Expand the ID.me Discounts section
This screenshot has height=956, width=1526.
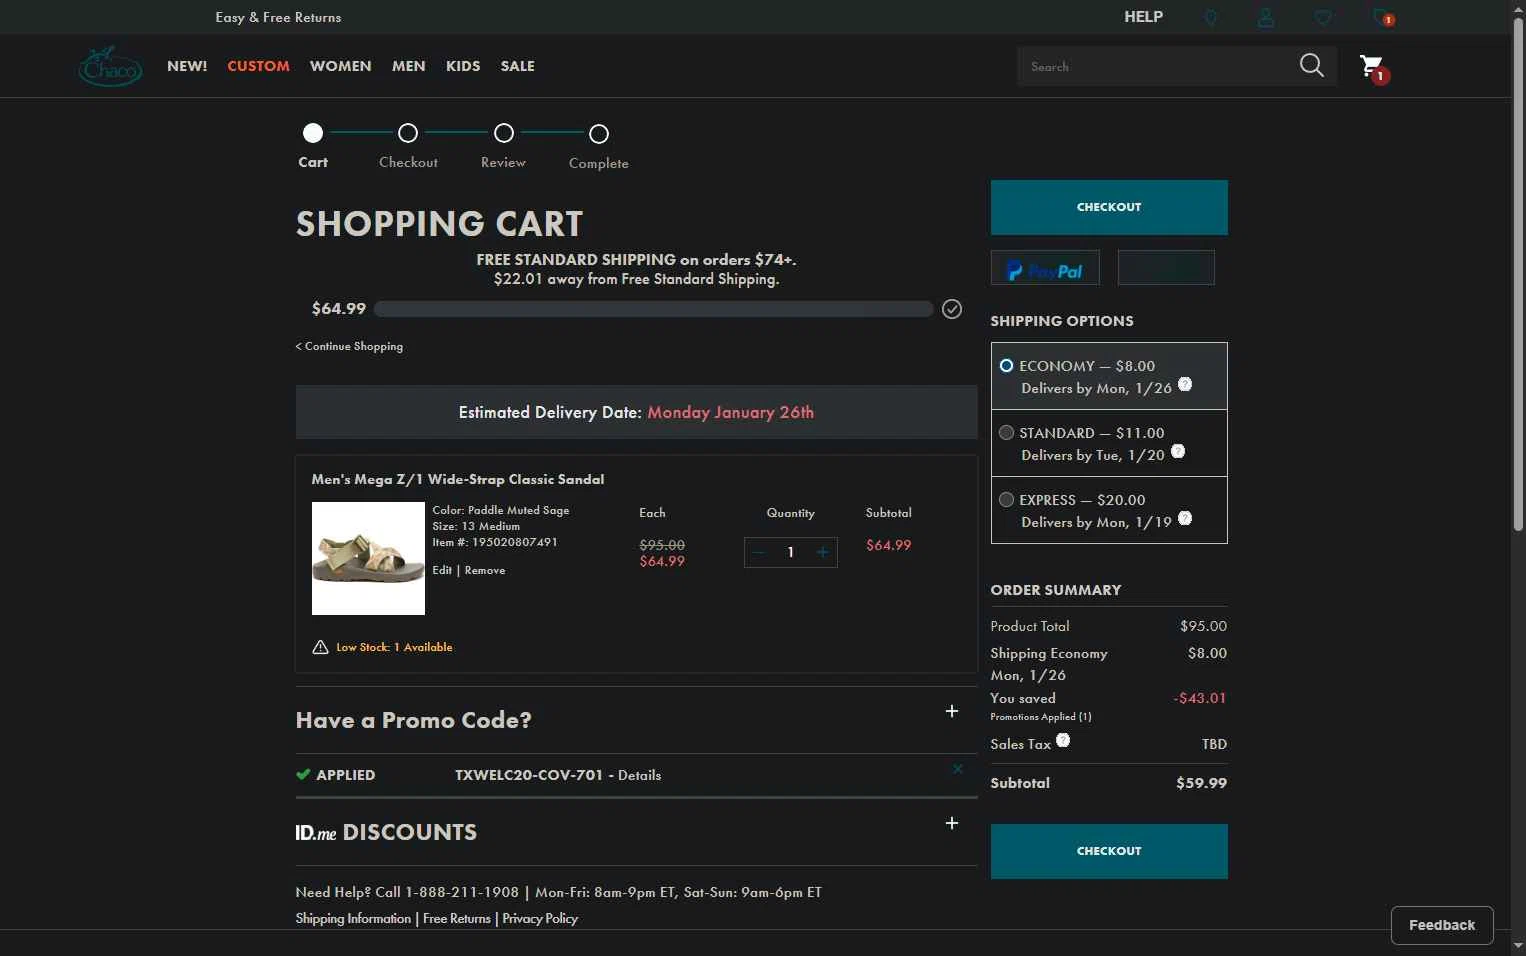[952, 823]
